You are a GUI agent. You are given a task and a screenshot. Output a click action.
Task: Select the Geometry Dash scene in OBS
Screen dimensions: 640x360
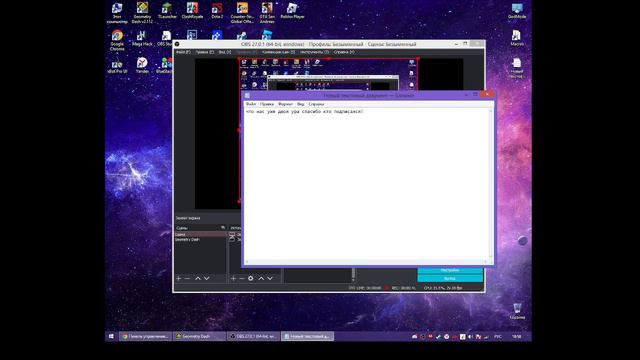[x=200, y=240]
